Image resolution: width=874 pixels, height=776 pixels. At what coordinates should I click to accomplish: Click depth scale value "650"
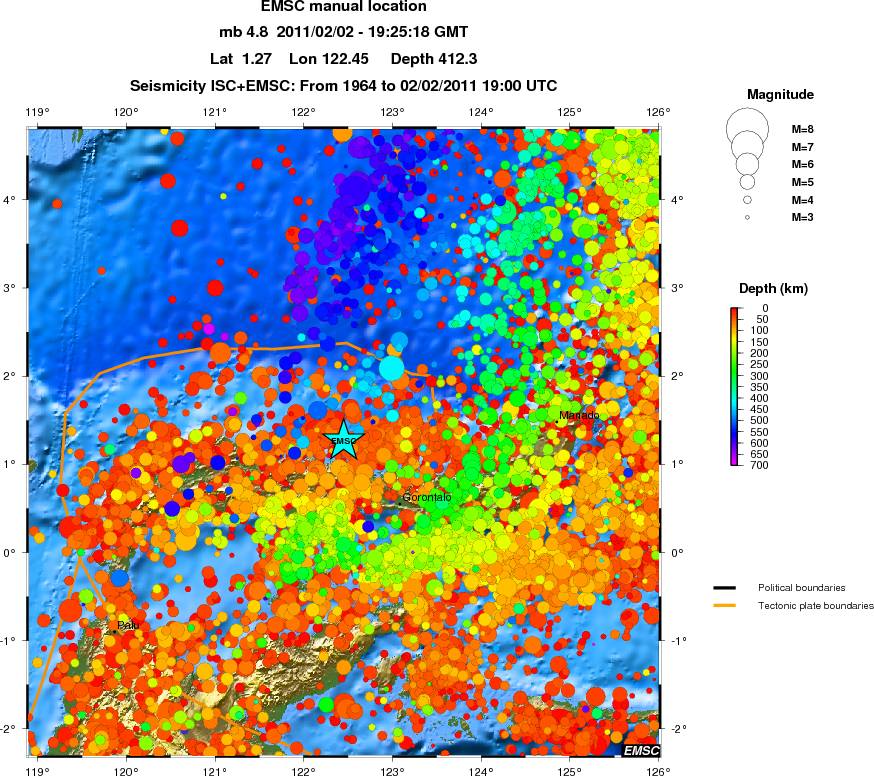pyautogui.click(x=759, y=454)
